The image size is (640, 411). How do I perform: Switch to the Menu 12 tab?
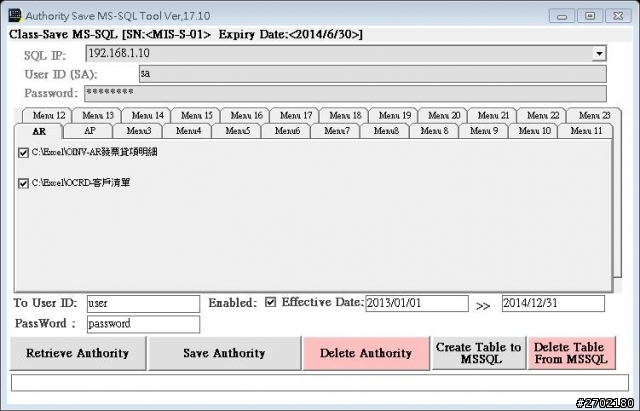(49, 116)
